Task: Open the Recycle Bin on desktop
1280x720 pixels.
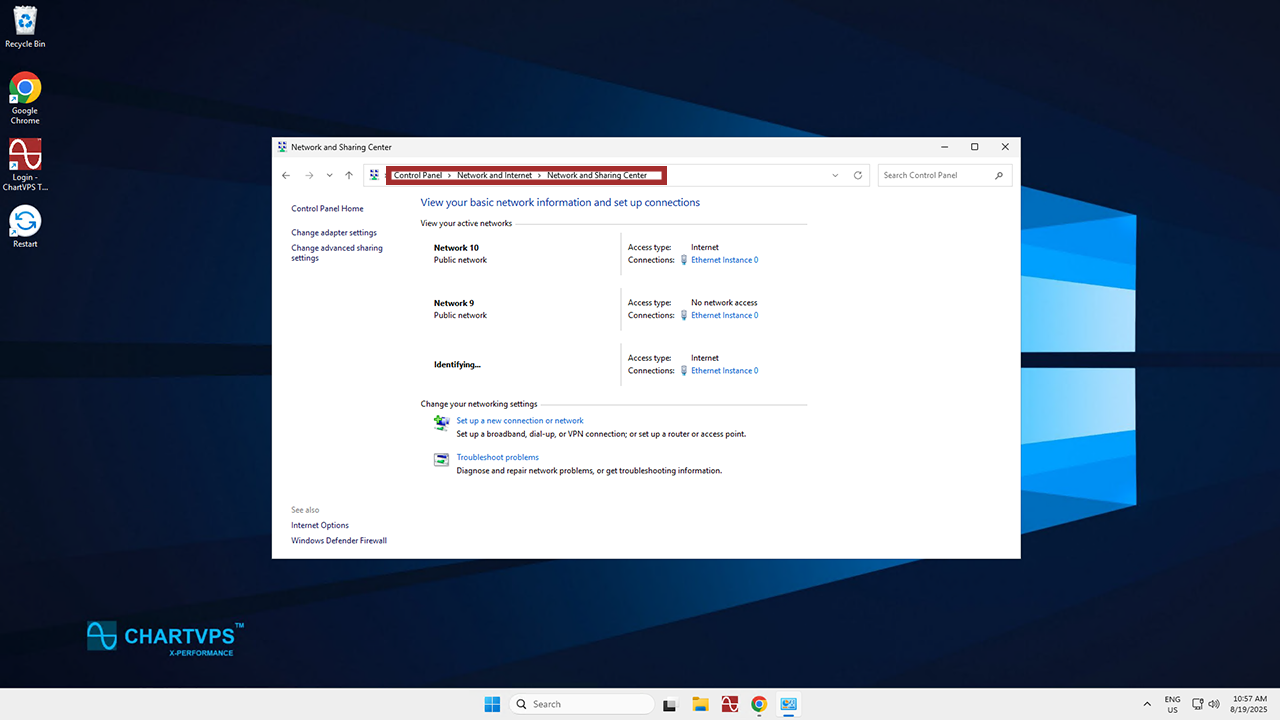Action: 25,20
